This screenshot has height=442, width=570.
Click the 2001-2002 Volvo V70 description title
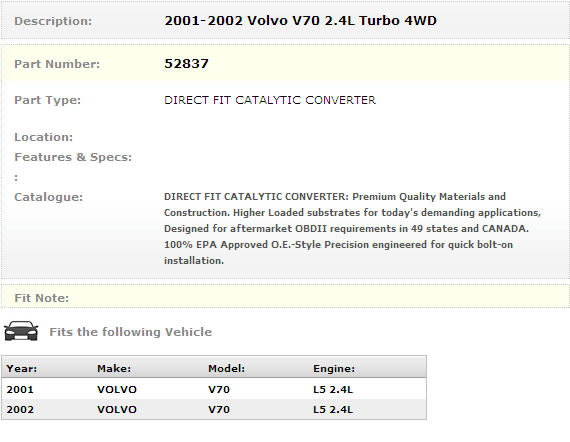tap(300, 21)
